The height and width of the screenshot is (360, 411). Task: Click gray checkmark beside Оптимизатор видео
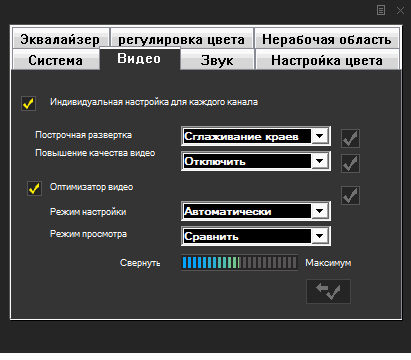pos(350,195)
